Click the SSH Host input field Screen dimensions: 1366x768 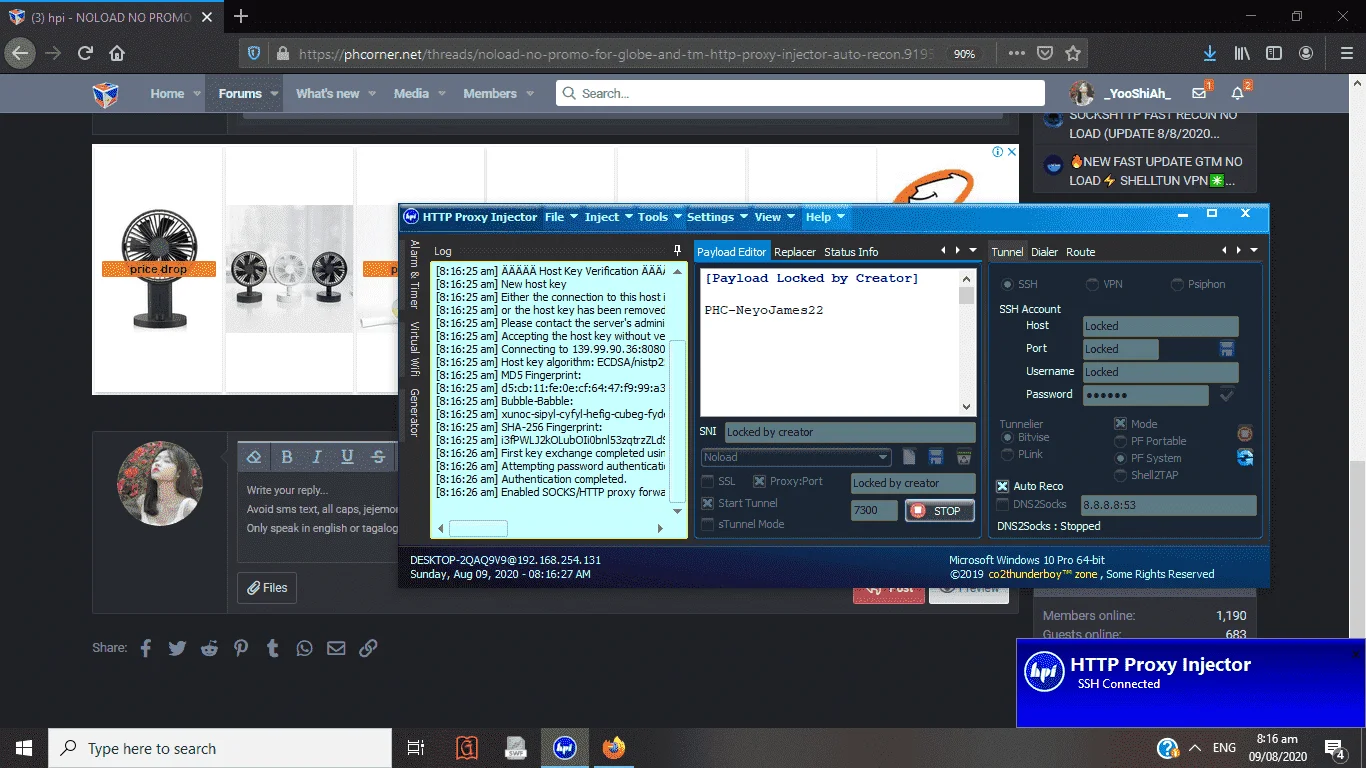[x=1161, y=326]
